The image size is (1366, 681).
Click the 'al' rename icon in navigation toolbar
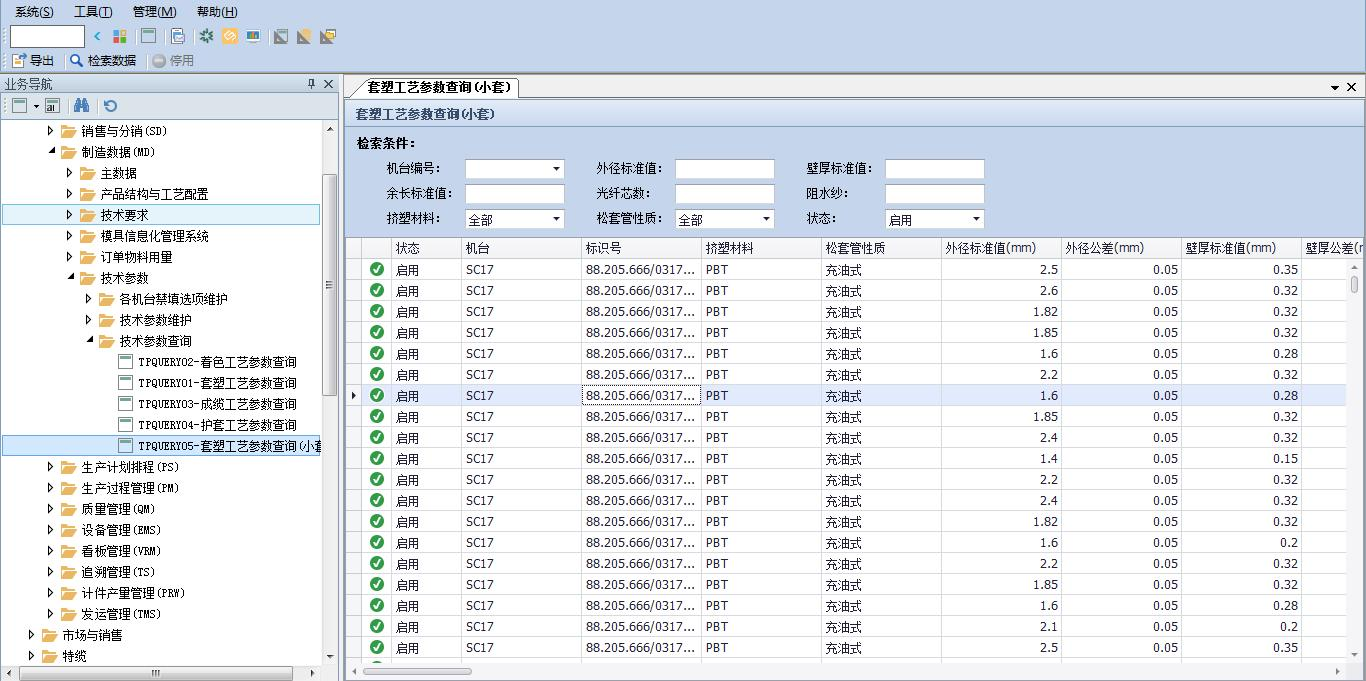click(x=52, y=106)
